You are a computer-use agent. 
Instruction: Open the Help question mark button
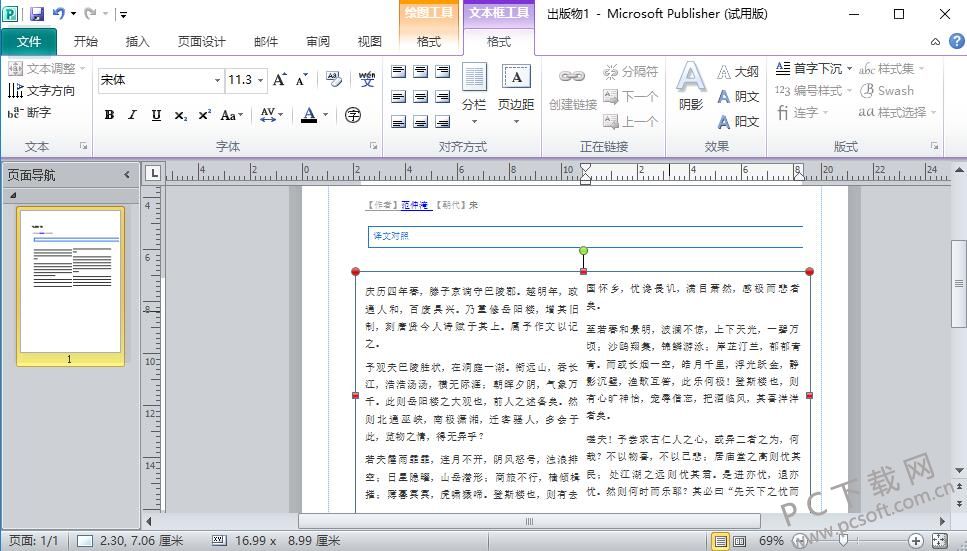pyautogui.click(x=956, y=41)
